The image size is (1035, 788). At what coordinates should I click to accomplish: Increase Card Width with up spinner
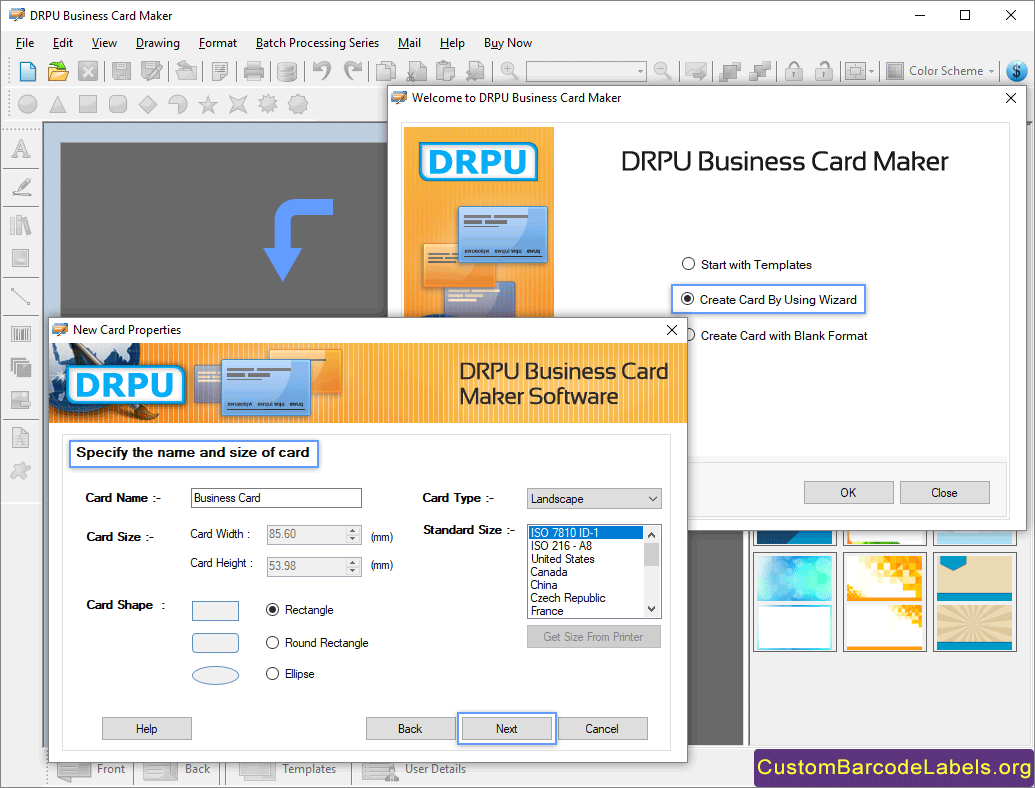(353, 530)
